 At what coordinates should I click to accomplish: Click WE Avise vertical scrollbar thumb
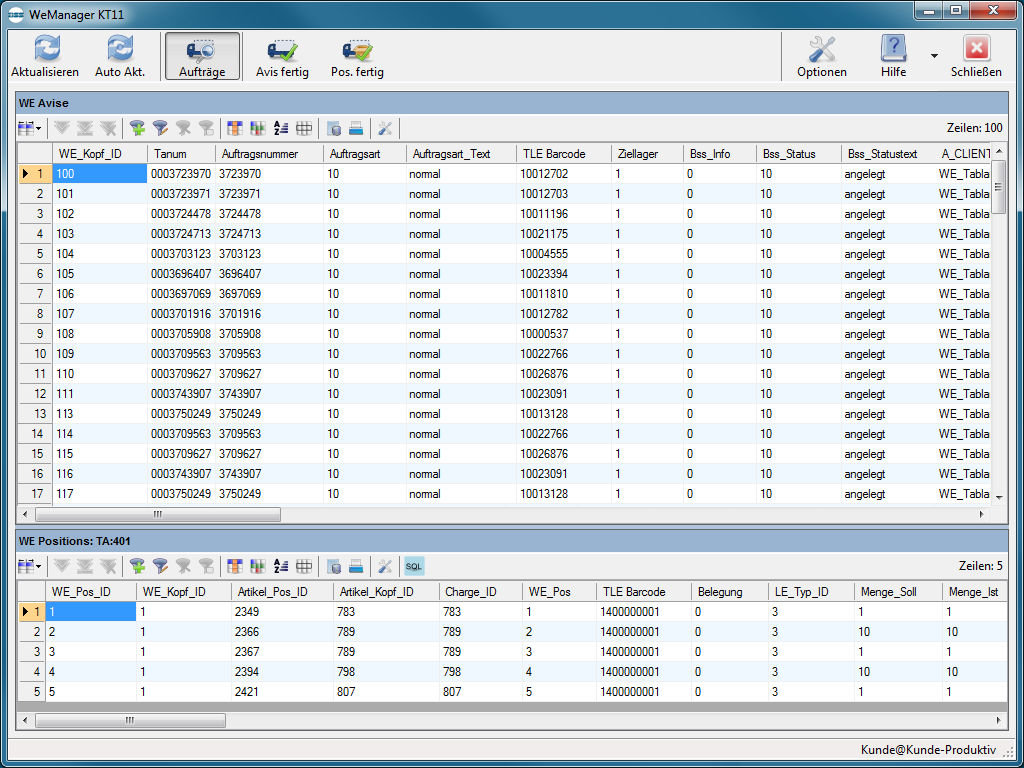[x=999, y=187]
